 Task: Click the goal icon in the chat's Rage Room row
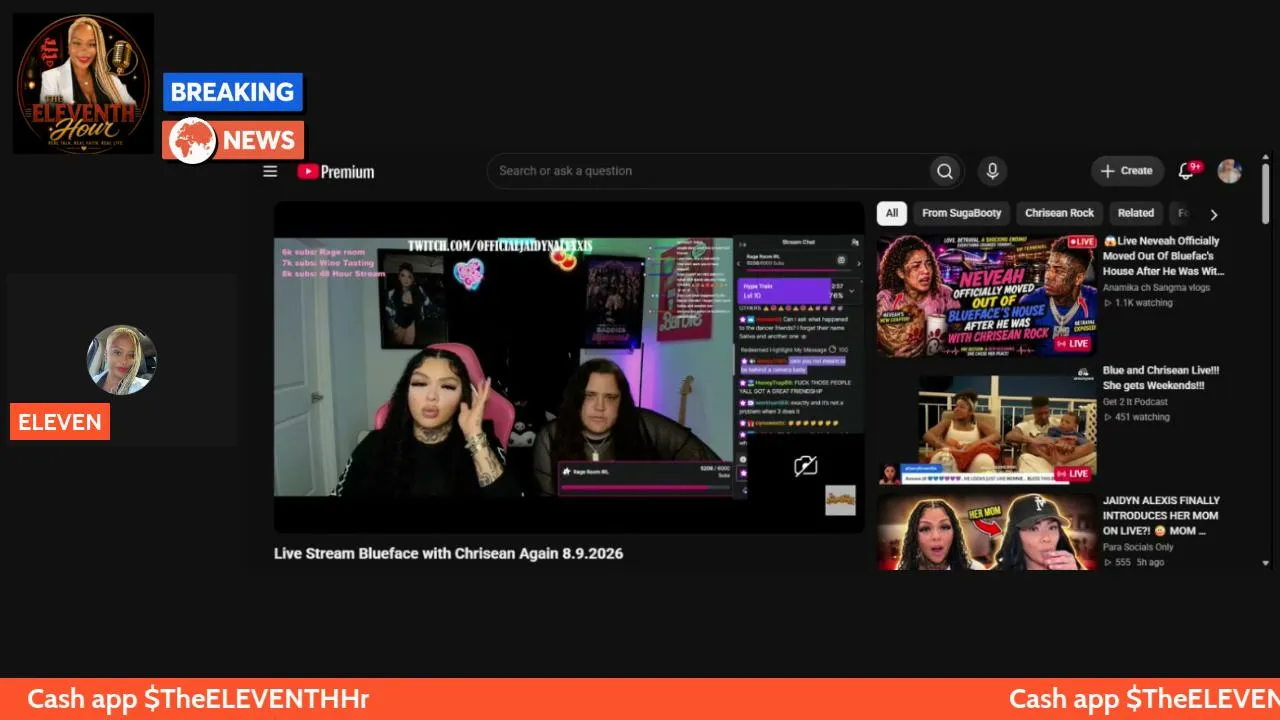point(842,261)
